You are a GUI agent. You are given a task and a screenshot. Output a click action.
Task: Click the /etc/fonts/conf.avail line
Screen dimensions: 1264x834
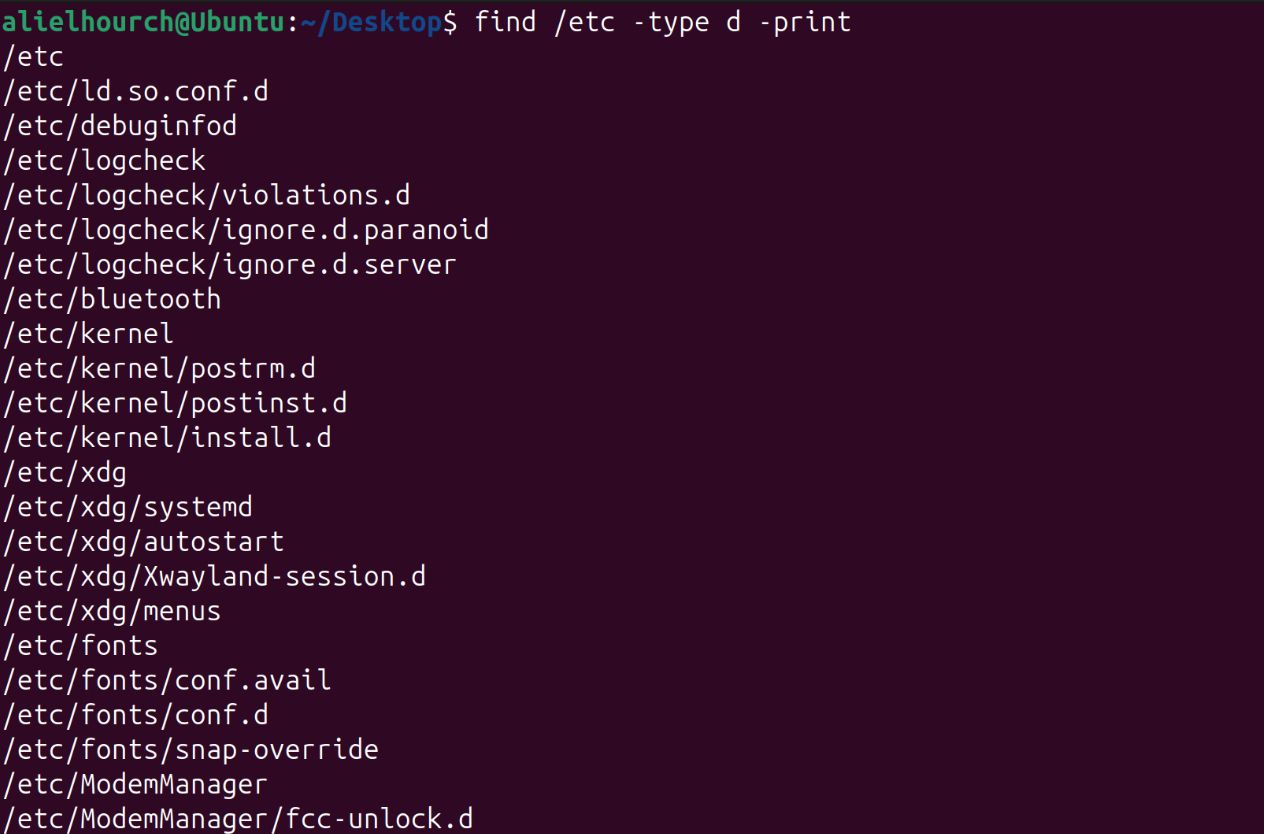(x=167, y=681)
